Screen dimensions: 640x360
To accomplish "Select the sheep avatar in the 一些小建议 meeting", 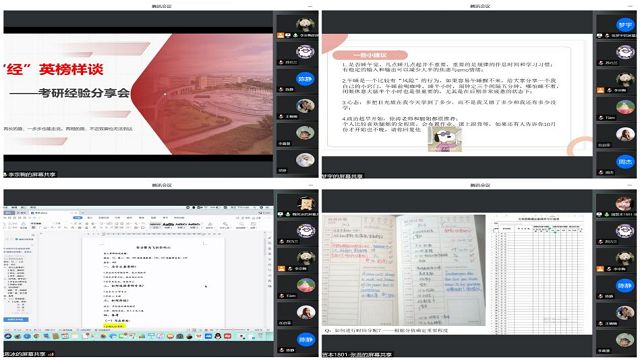I will [x=625, y=52].
